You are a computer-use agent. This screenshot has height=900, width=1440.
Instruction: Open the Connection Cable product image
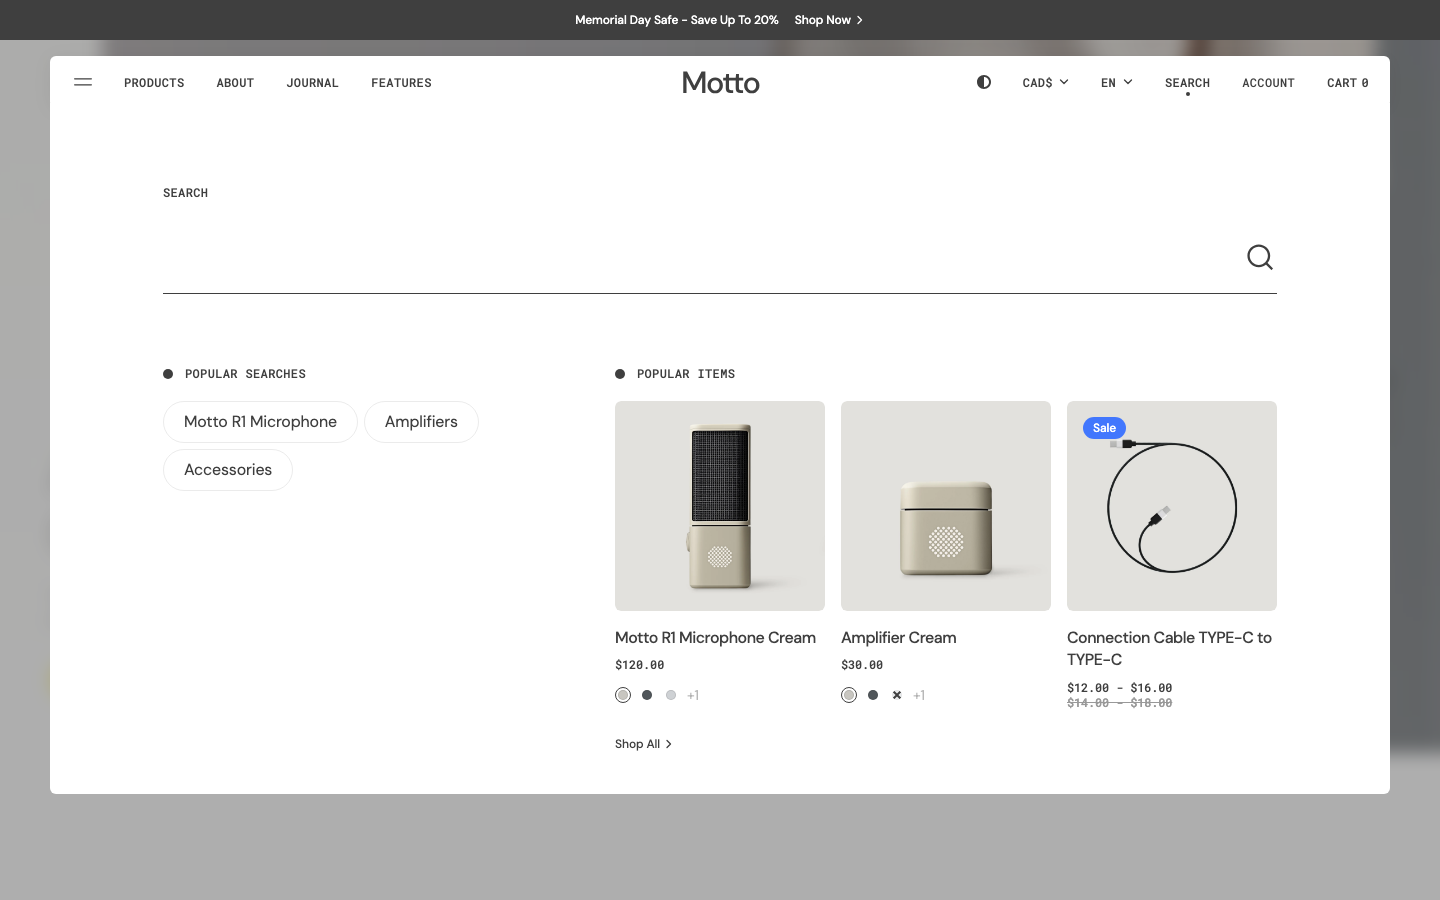(1172, 506)
